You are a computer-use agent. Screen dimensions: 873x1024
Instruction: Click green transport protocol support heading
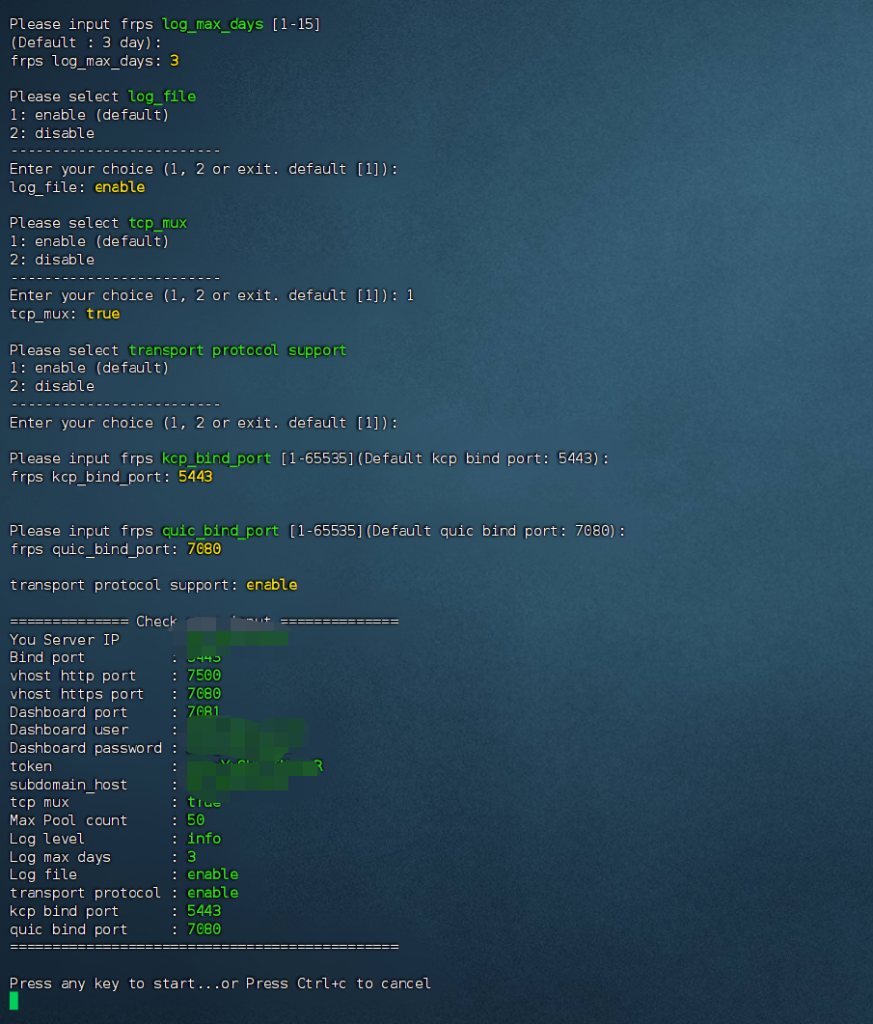[x=237, y=350]
